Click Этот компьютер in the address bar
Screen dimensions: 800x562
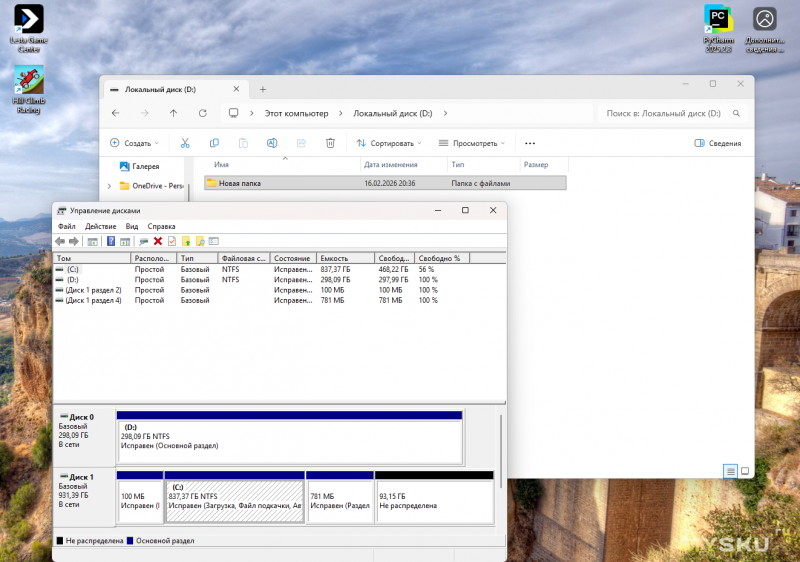coord(297,114)
